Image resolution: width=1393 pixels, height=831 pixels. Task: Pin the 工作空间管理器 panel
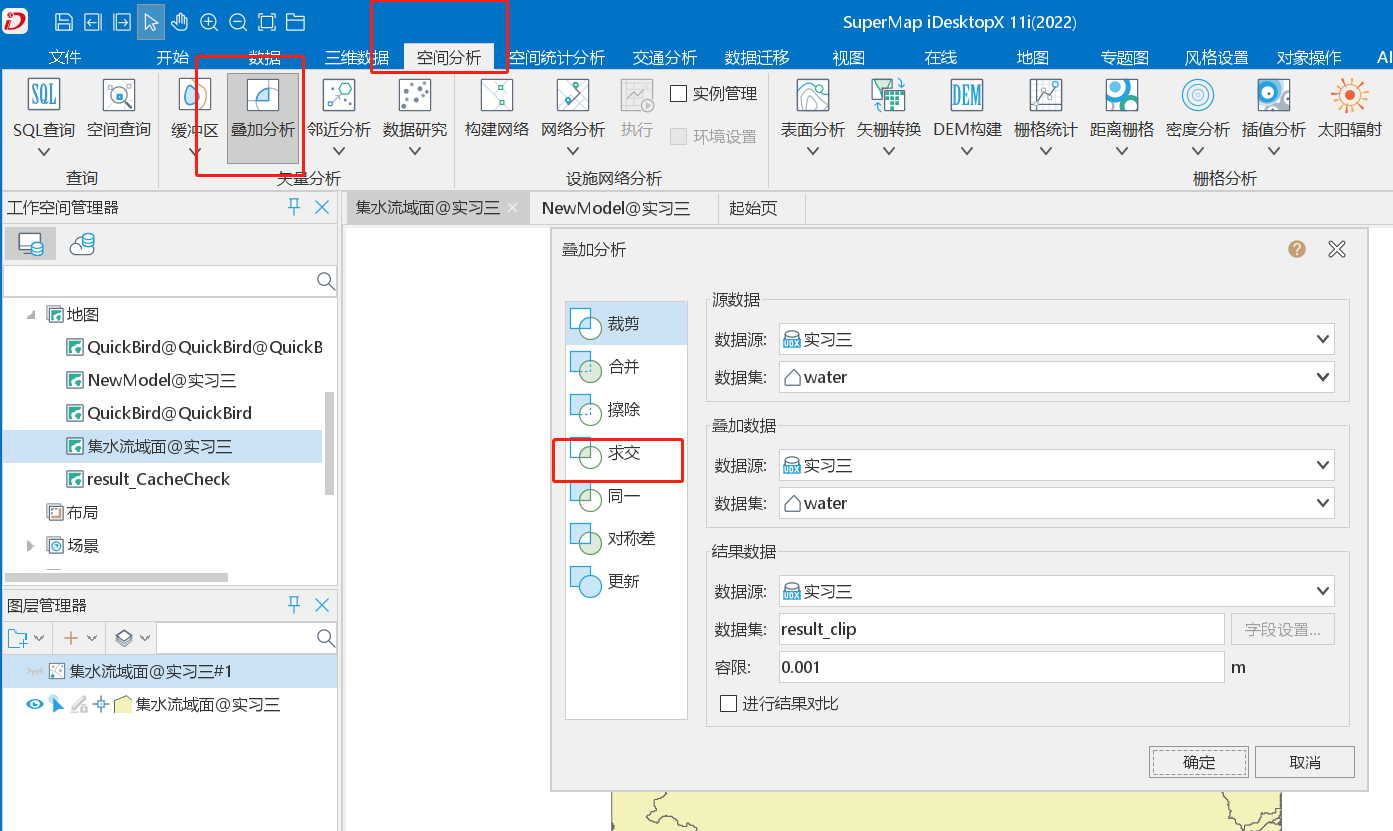(x=294, y=207)
